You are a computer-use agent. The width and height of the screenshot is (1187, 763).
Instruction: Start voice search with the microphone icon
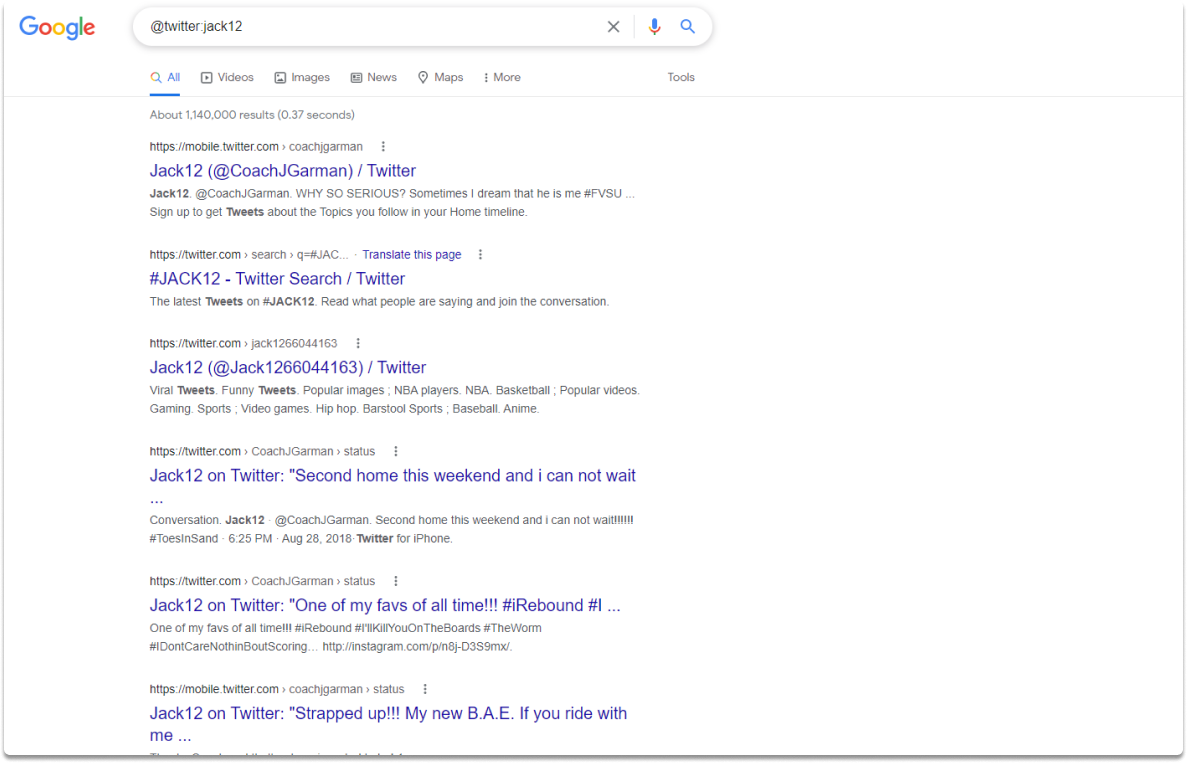[x=654, y=26]
